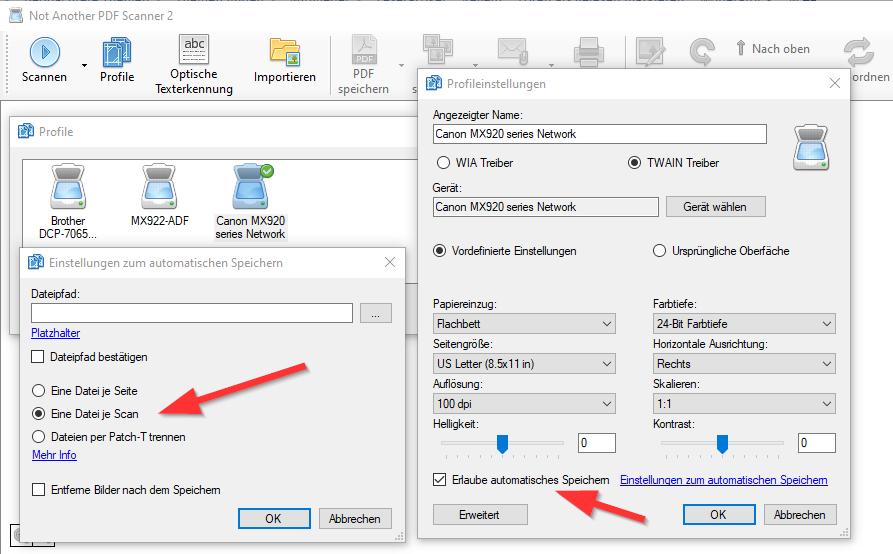Open Einstellungen zum automatischen Speichern link
This screenshot has height=554, width=893.
point(724,480)
